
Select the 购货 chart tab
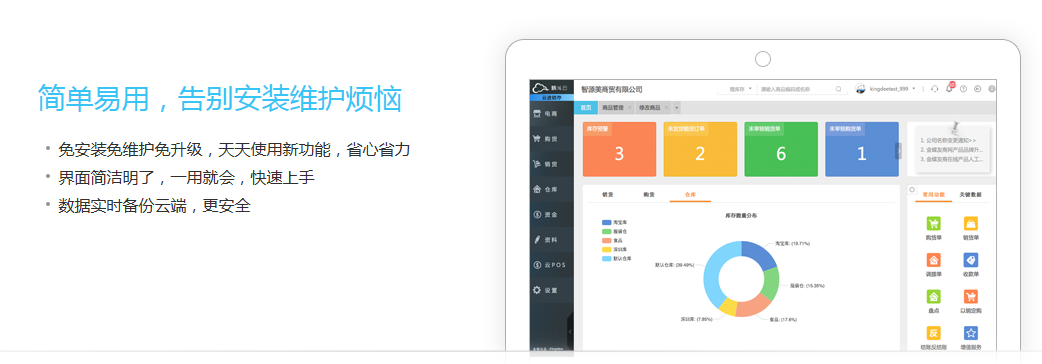coord(649,195)
